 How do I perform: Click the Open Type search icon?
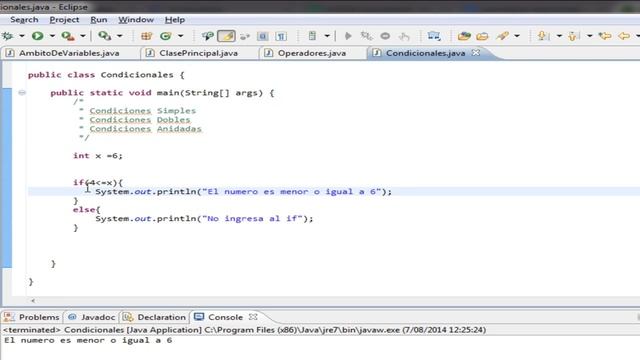(207, 36)
